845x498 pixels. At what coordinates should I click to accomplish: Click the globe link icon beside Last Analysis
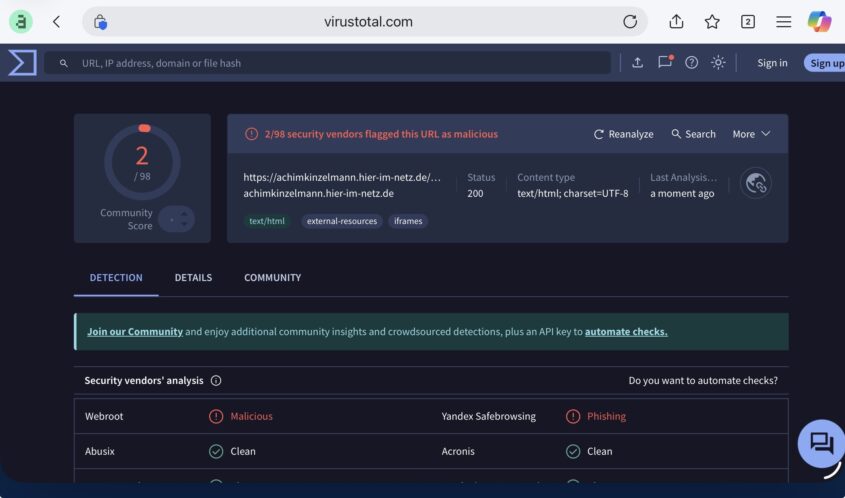tap(756, 183)
